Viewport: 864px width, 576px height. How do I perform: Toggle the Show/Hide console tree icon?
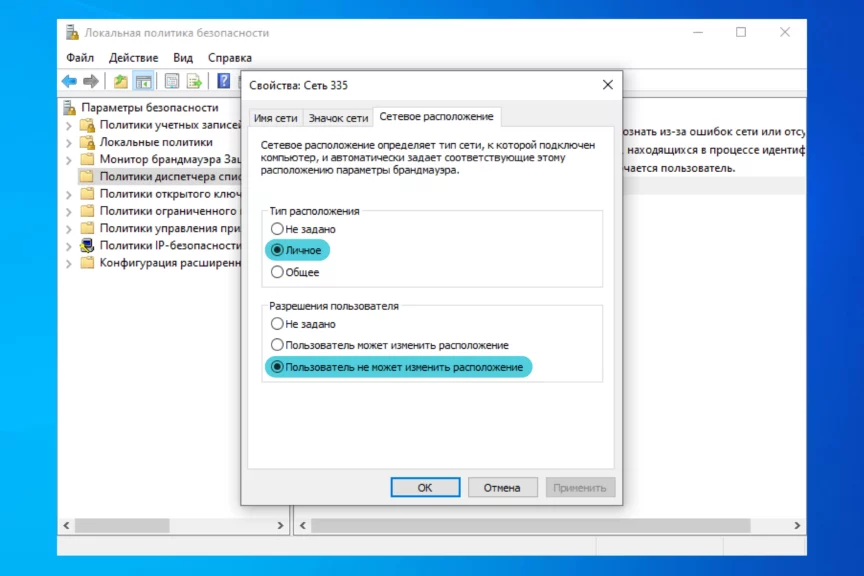click(144, 81)
